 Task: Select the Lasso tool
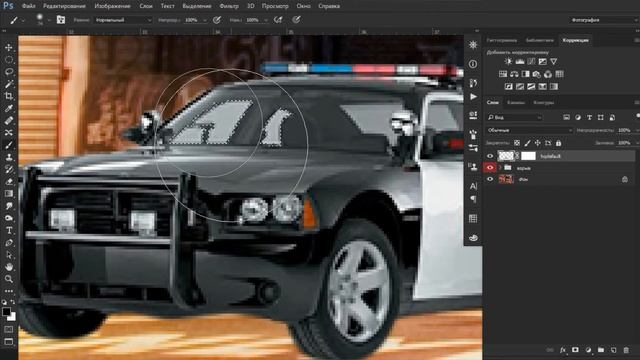pyautogui.click(x=9, y=72)
